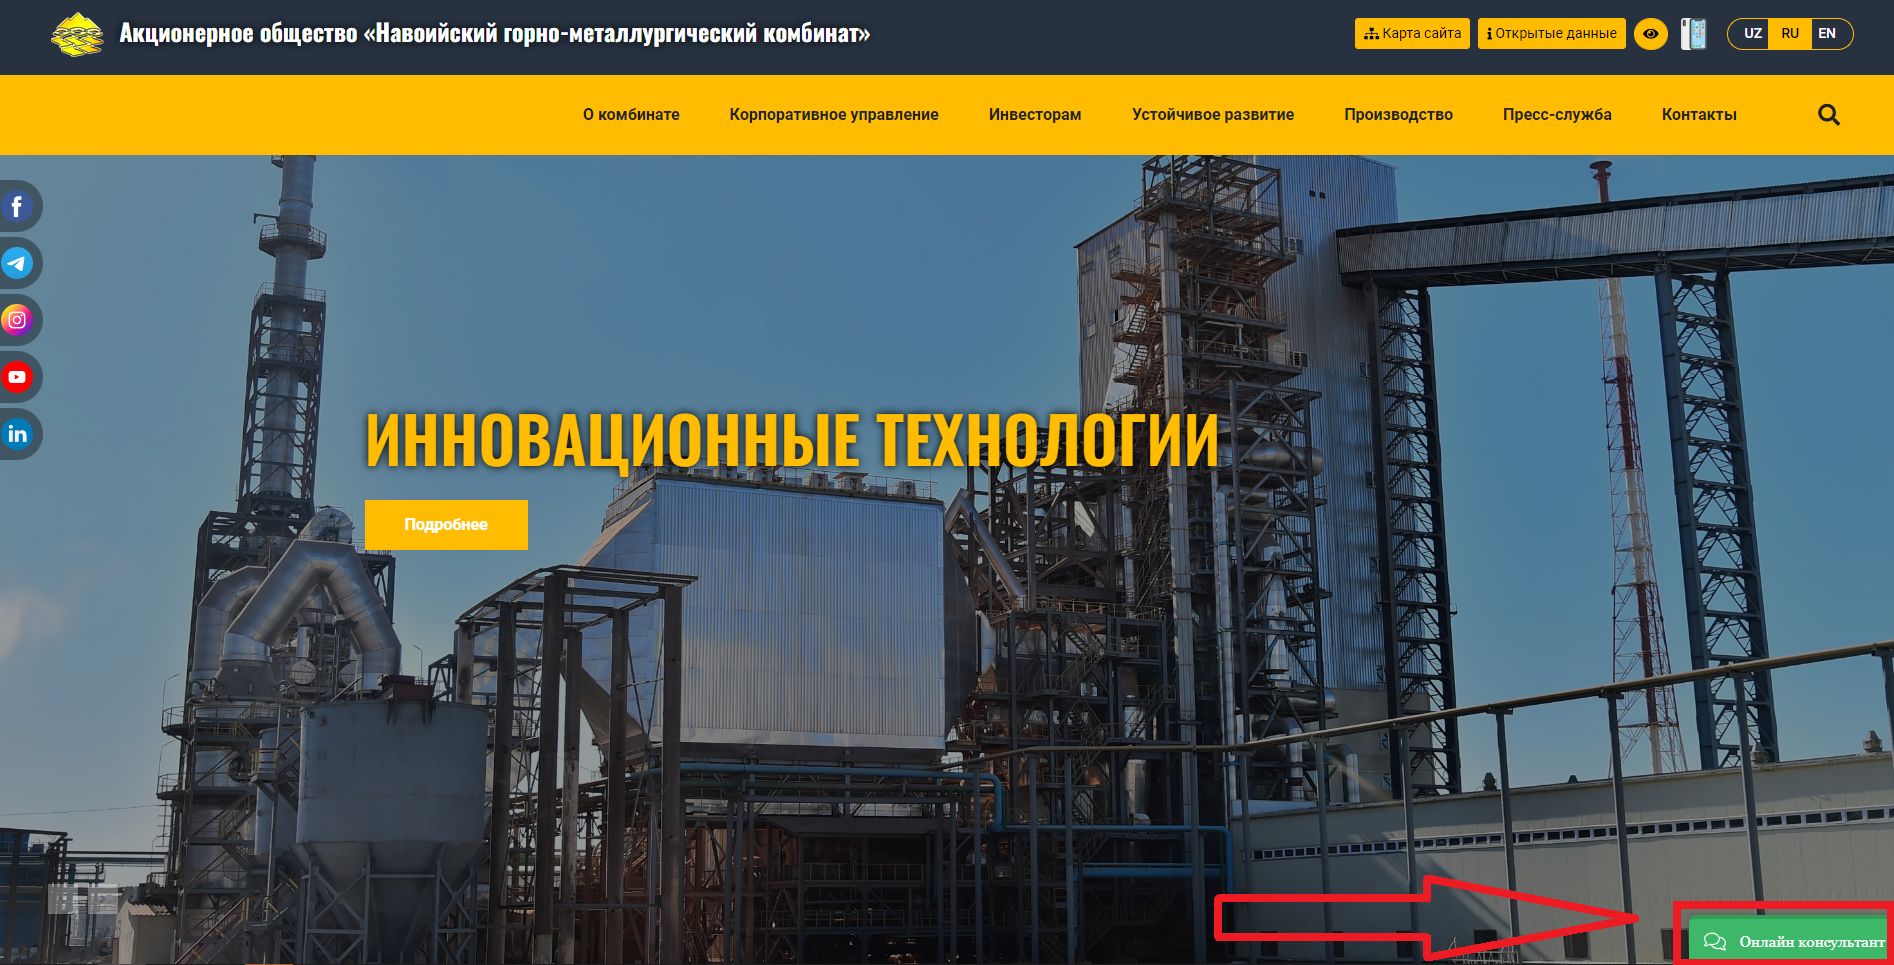This screenshot has width=1894, height=965.
Task: Switch site language to UZ
Action: point(1752,34)
